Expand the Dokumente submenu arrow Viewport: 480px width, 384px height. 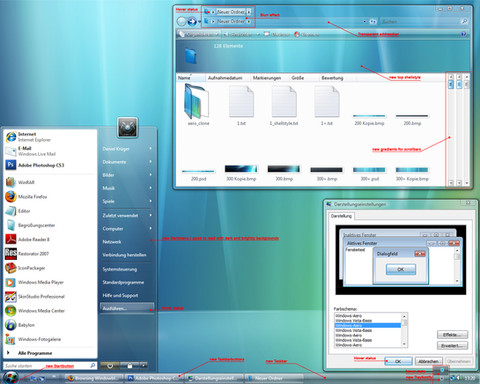(x=151, y=162)
